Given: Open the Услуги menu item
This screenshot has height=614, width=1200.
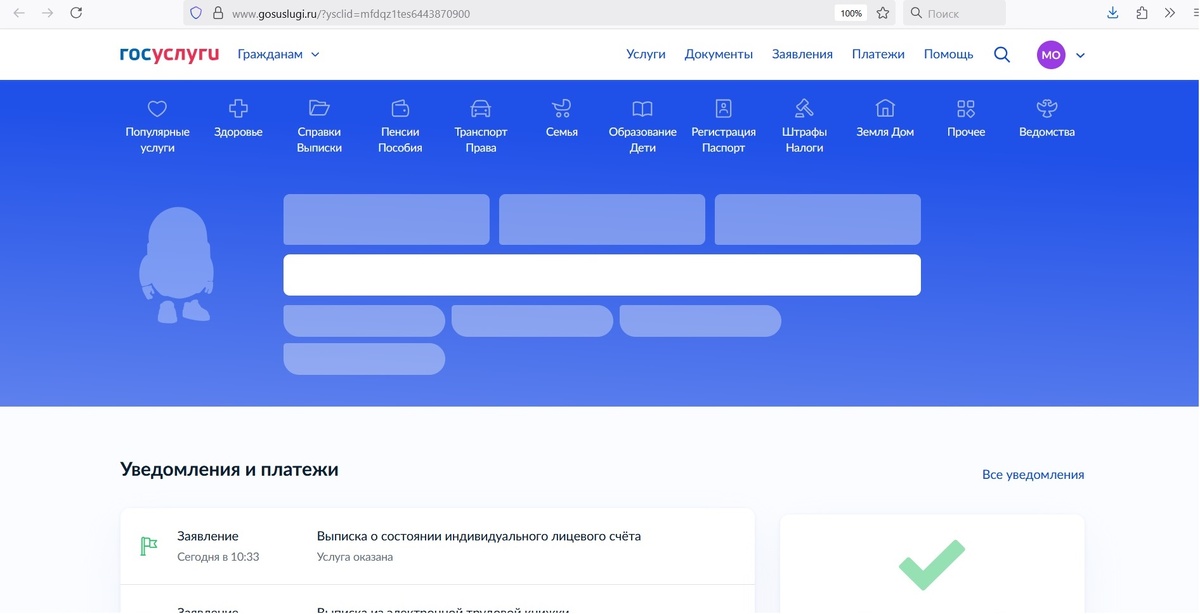Looking at the screenshot, I should pos(646,55).
